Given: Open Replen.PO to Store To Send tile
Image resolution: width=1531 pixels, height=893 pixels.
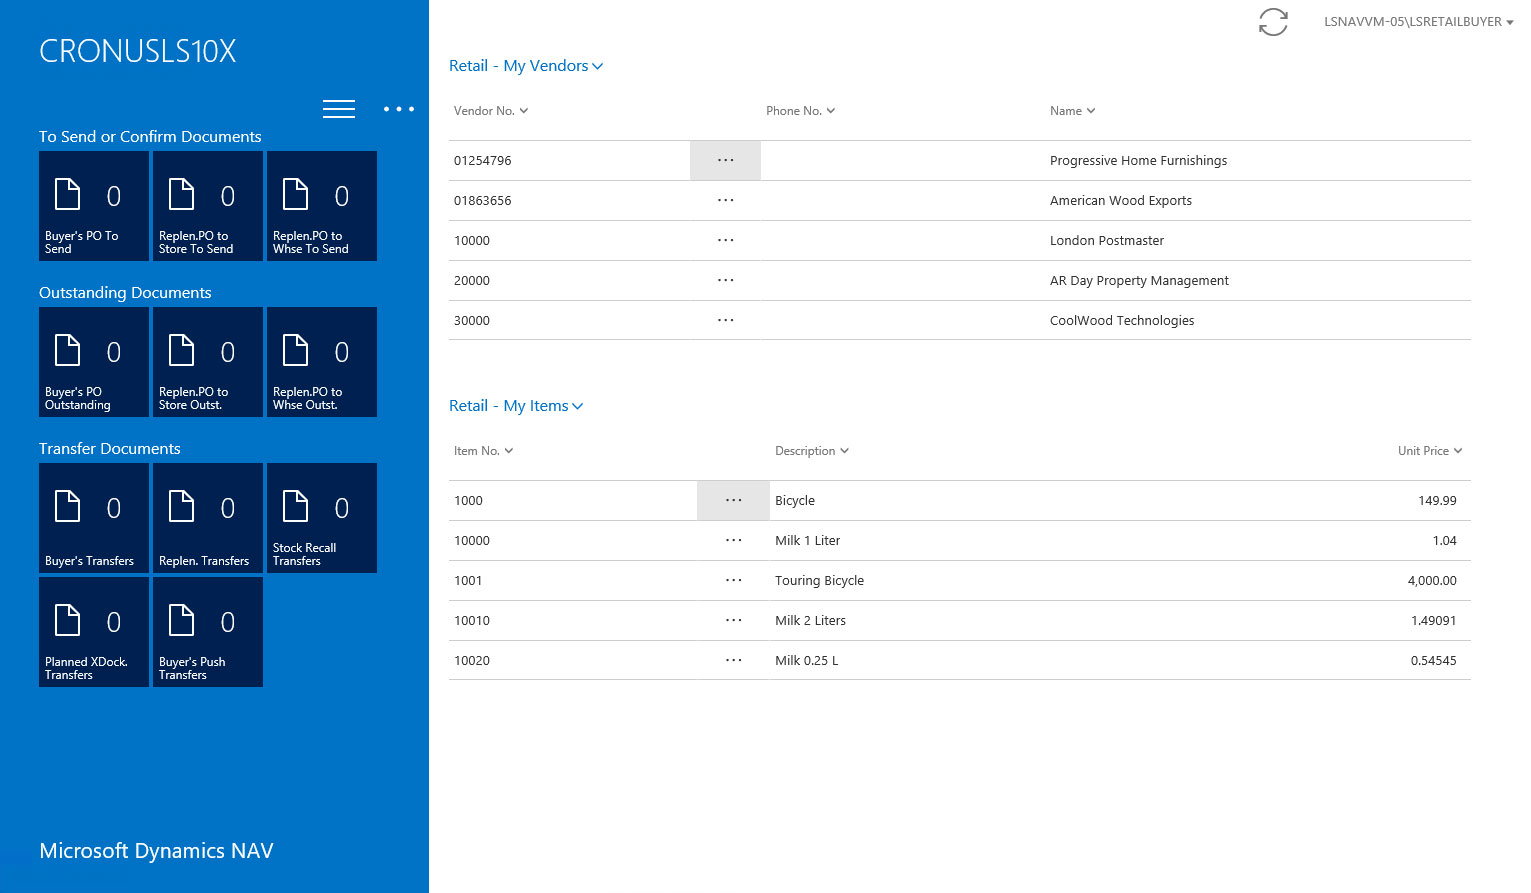Looking at the screenshot, I should click(208, 206).
